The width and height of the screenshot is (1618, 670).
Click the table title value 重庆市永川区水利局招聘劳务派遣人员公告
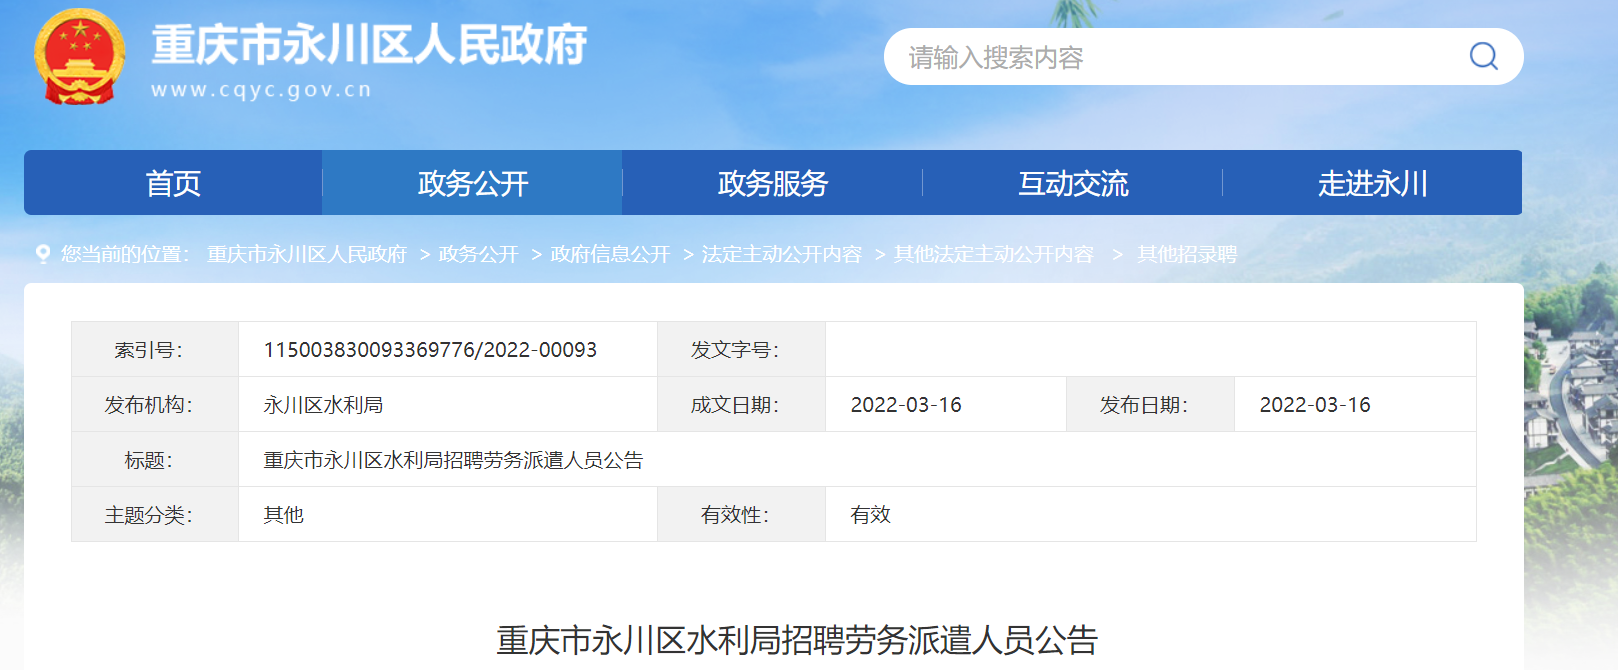pos(453,459)
